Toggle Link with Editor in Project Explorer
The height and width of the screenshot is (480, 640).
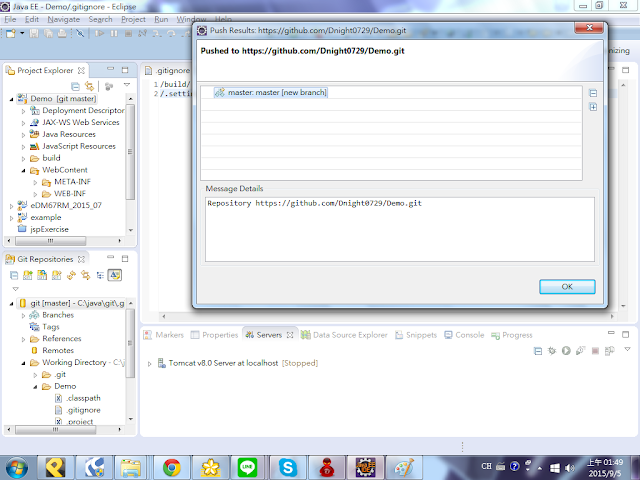[89, 87]
